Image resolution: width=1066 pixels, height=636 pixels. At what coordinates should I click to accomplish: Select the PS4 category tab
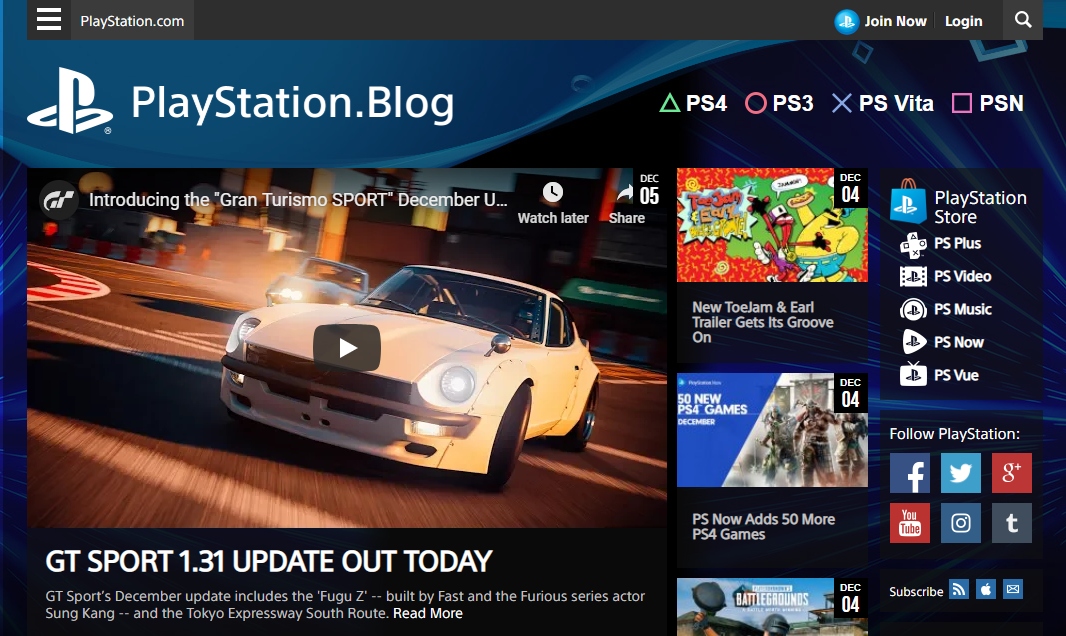click(693, 103)
